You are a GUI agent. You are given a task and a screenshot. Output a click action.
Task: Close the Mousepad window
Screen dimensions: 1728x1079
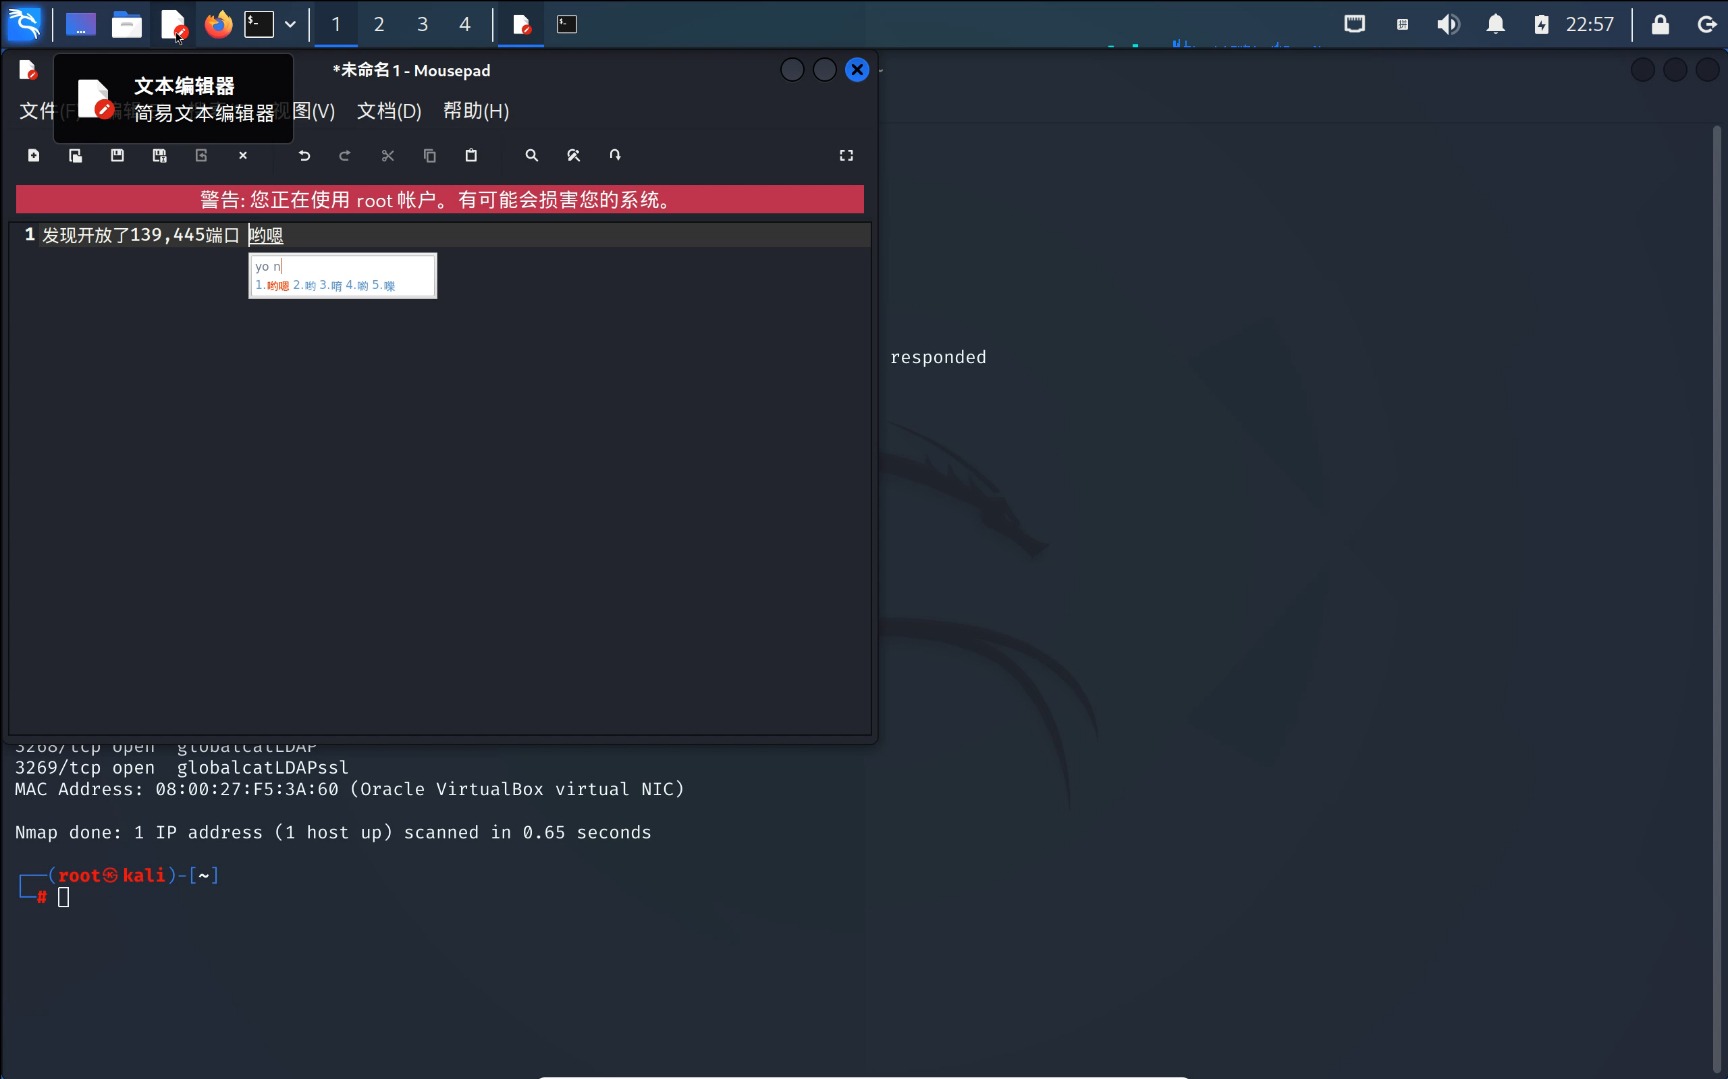pos(857,70)
